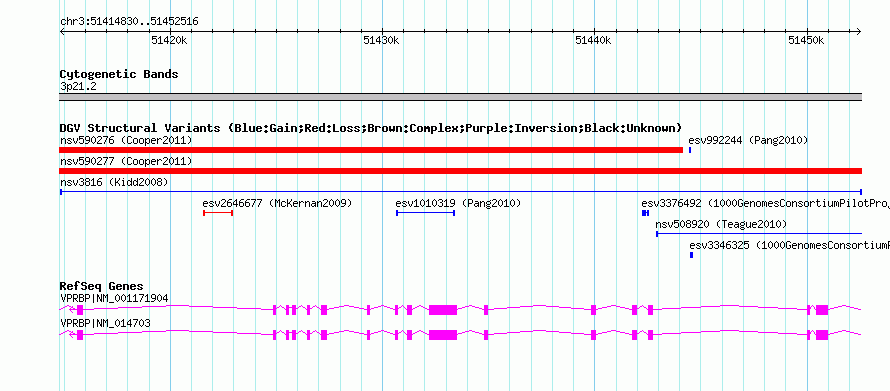Open the nsv590276 (Cooper2011) label
890x391 pixels.
pos(126,140)
